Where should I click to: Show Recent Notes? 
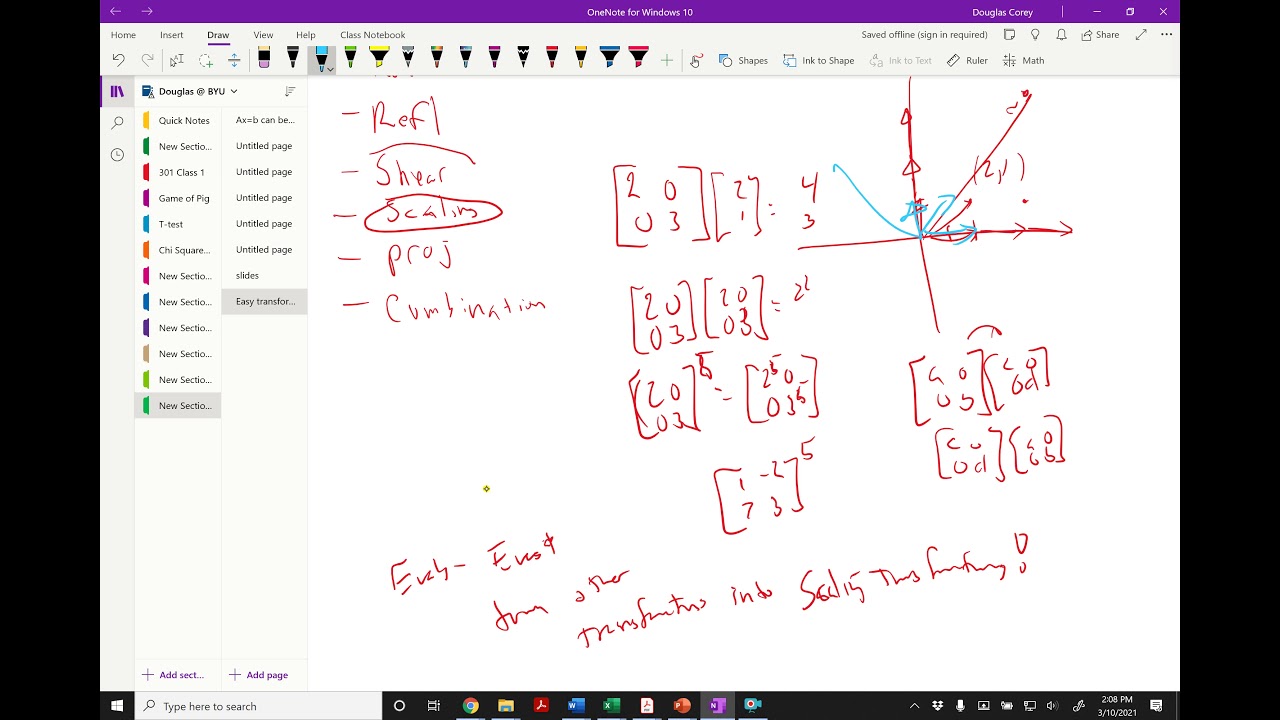pos(117,155)
